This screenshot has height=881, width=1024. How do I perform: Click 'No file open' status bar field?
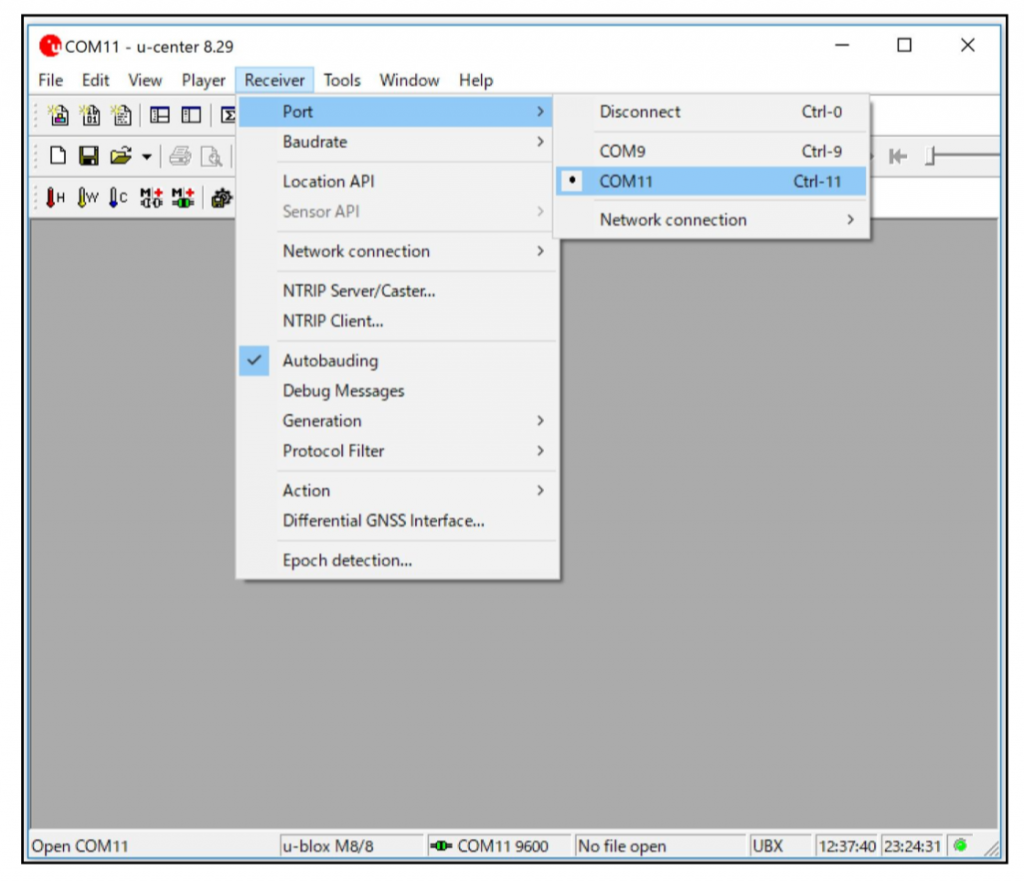click(660, 846)
